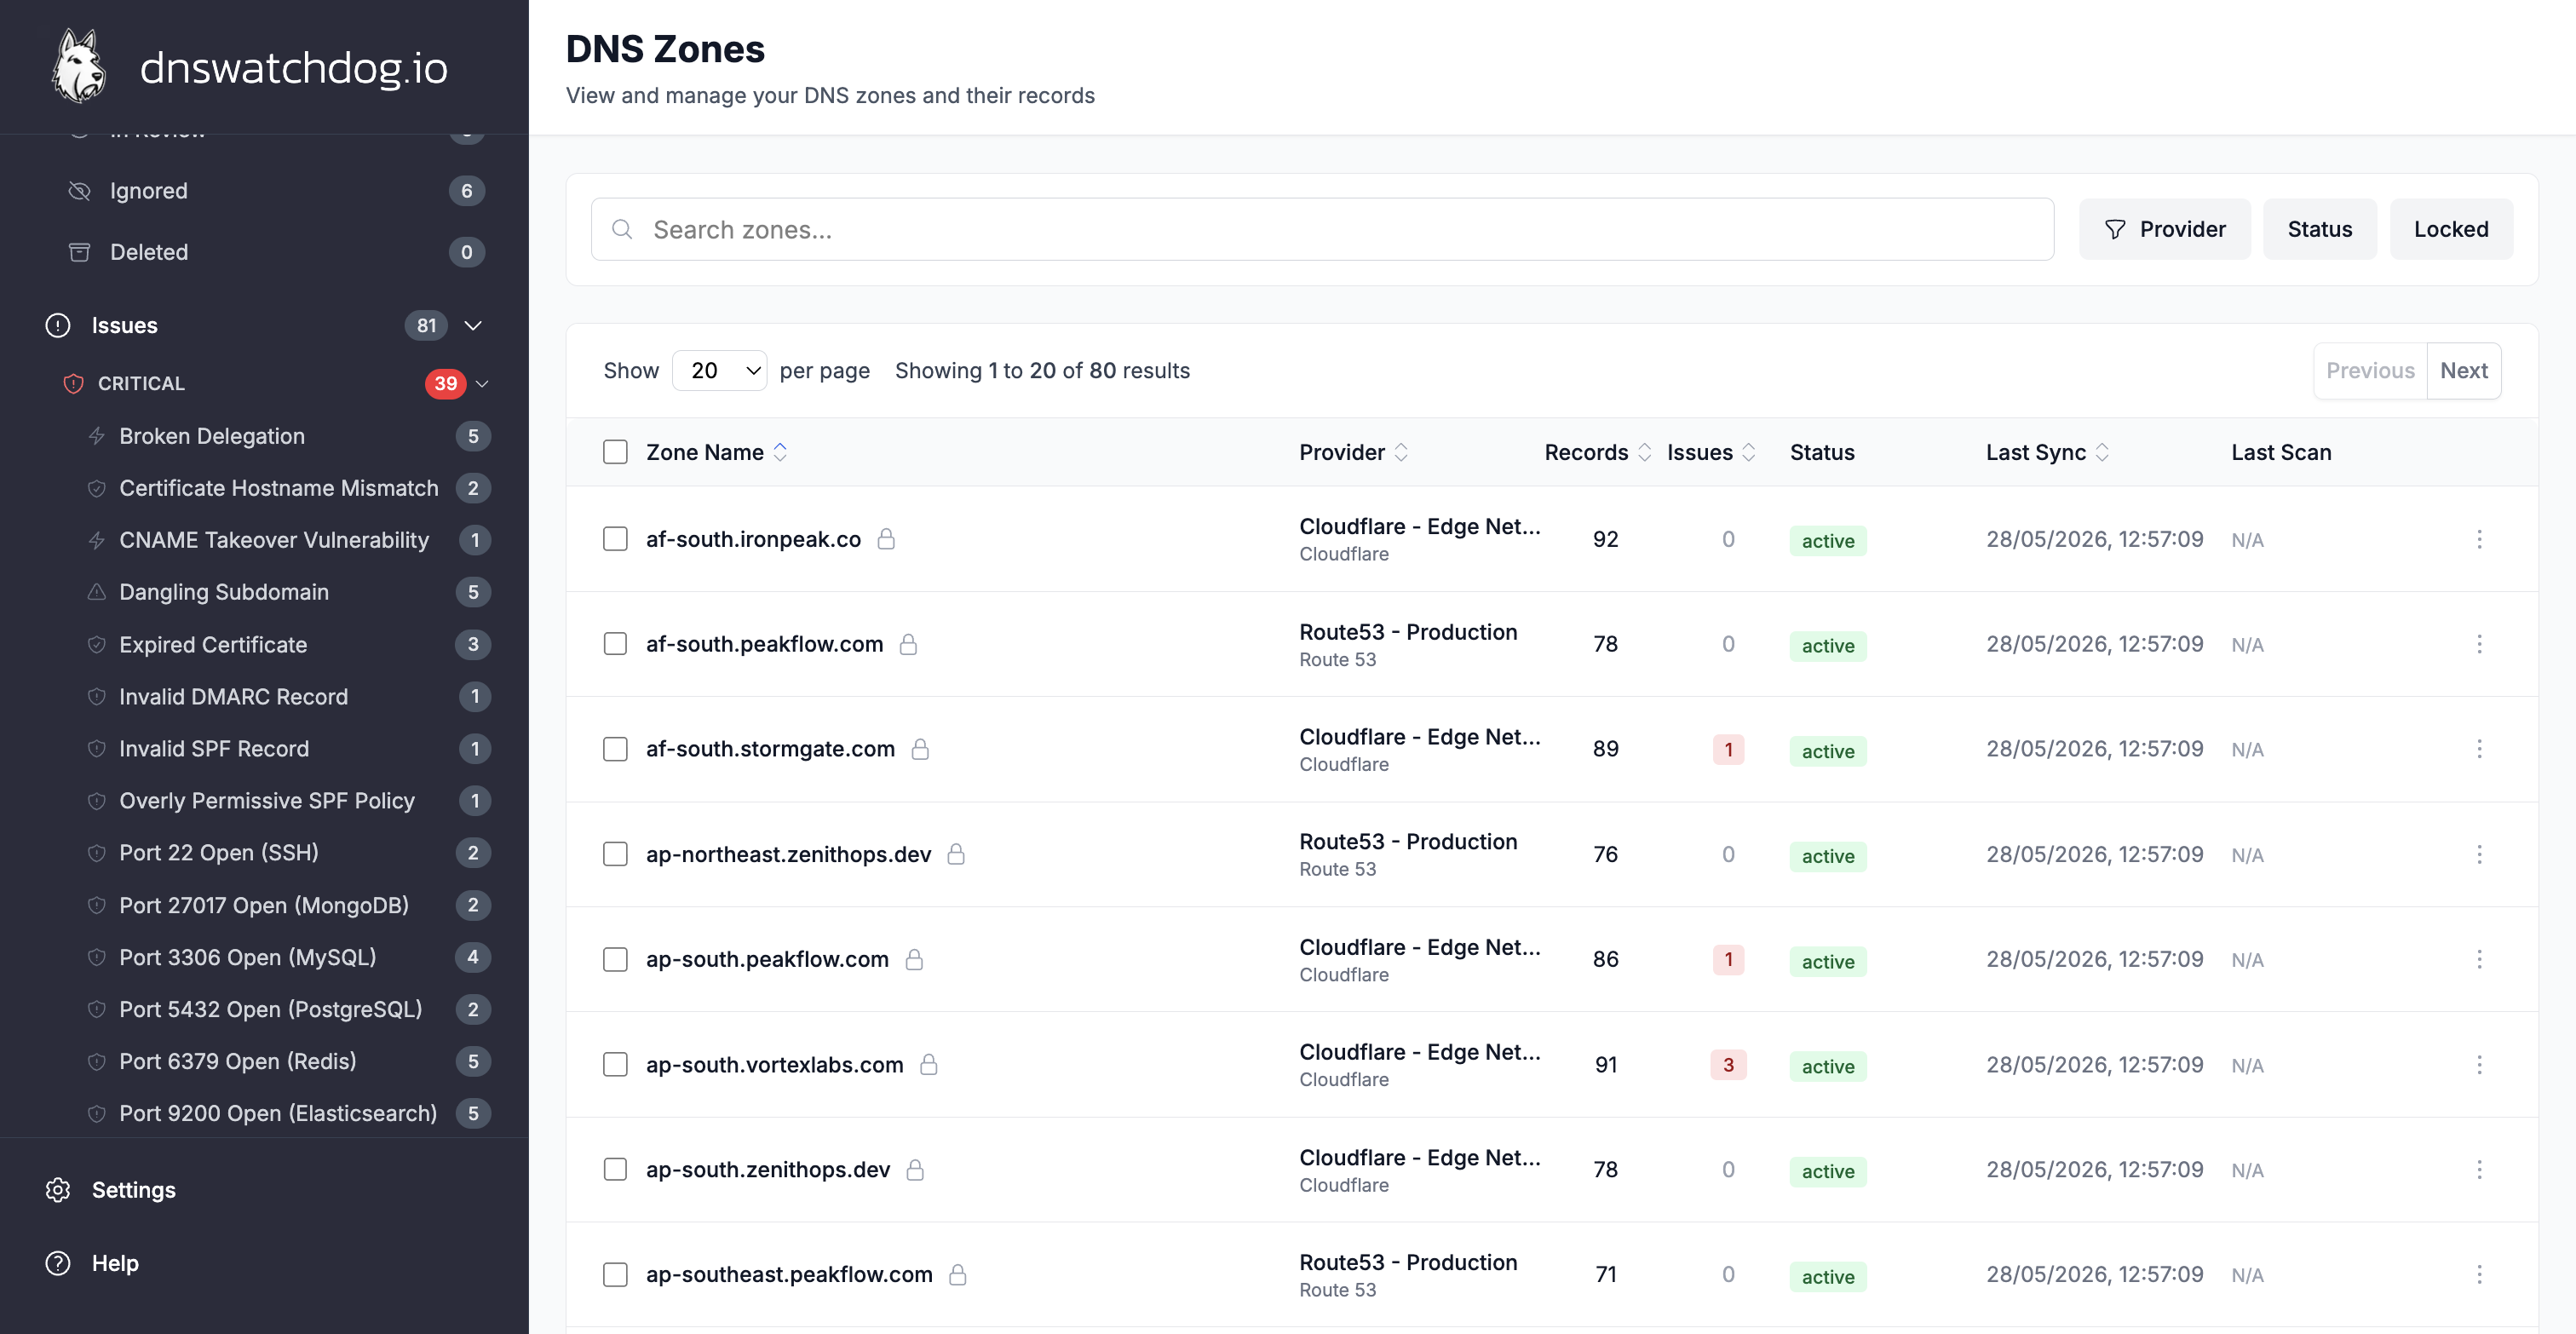The height and width of the screenshot is (1334, 2576).
Task: Sort by Provider column
Action: (x=1354, y=452)
